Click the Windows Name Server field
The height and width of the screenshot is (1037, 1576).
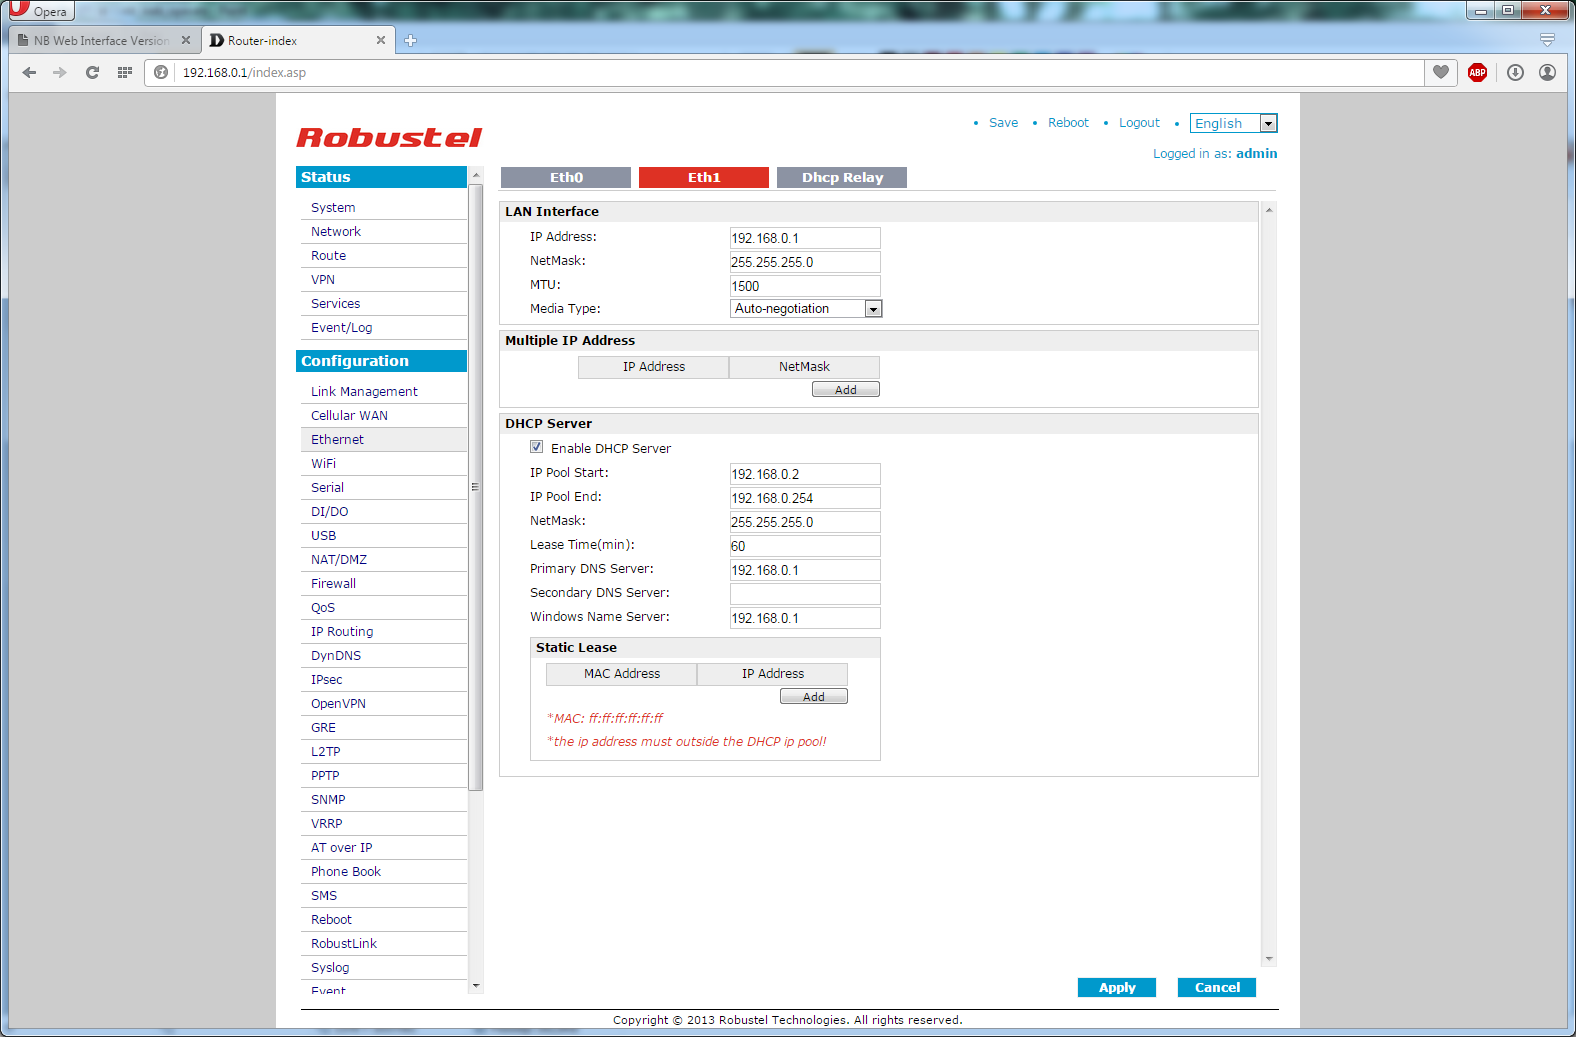click(805, 618)
